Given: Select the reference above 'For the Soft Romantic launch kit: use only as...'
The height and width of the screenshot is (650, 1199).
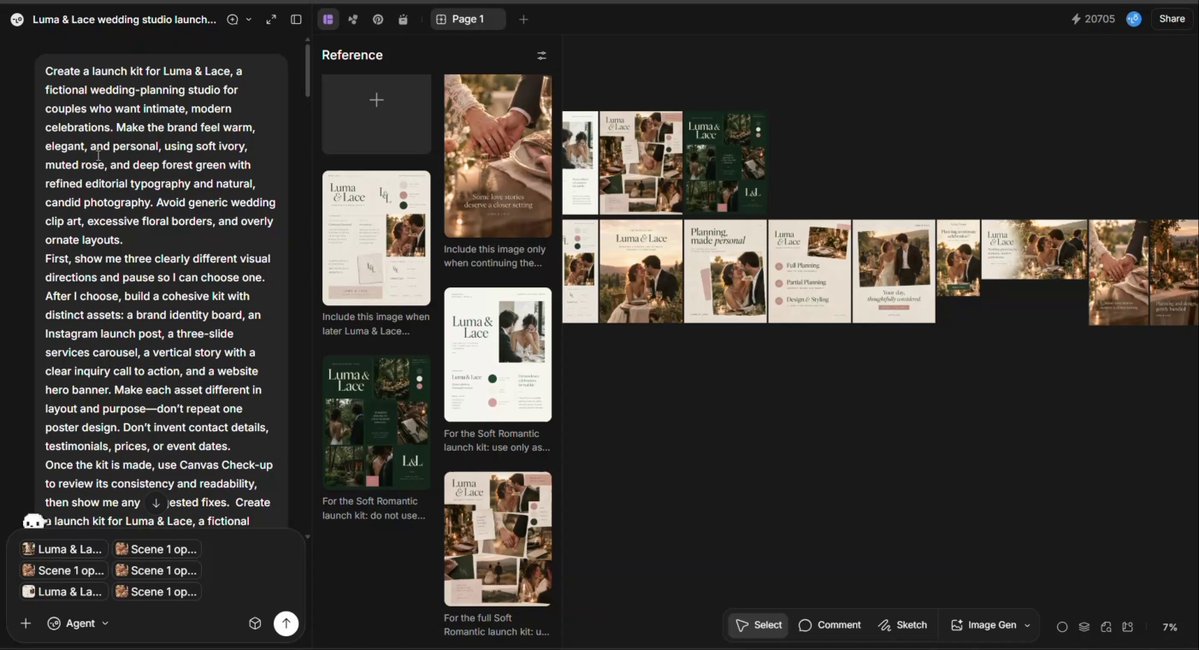Looking at the screenshot, I should [x=498, y=354].
